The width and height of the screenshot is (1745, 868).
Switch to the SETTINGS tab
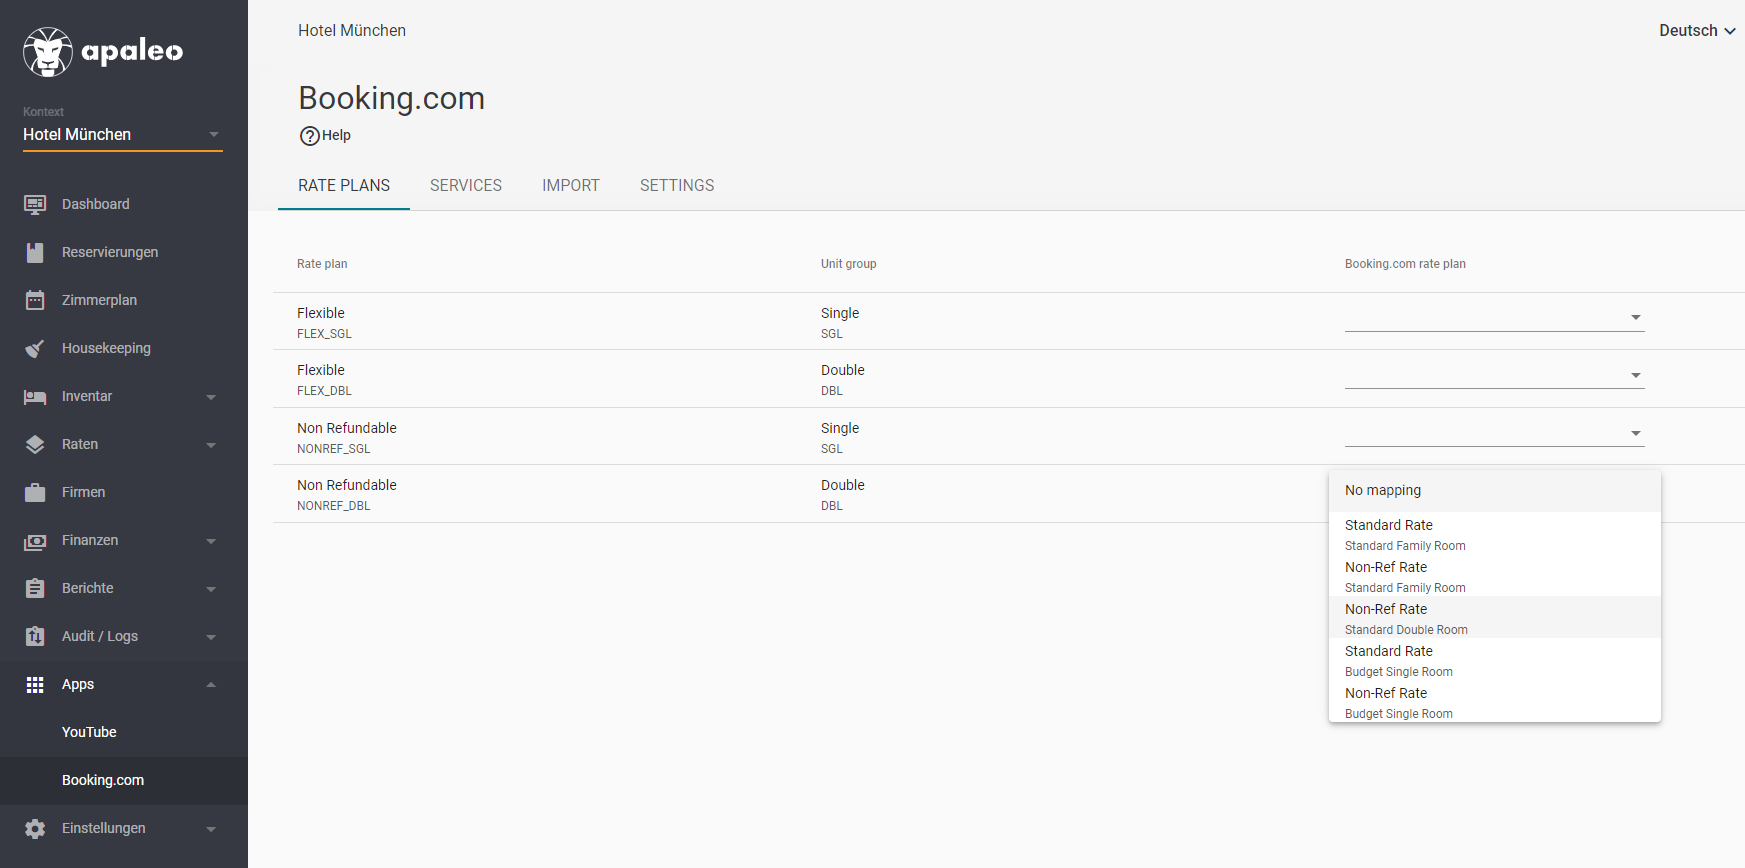coord(677,186)
